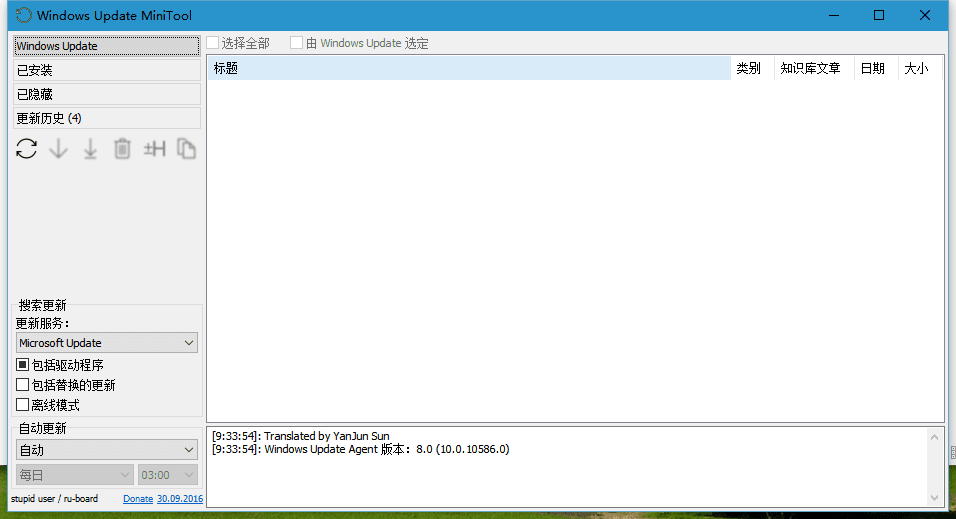This screenshot has width=956, height=519.
Task: Toggle the 包括驱动程序 checkbox
Action: [x=23, y=365]
